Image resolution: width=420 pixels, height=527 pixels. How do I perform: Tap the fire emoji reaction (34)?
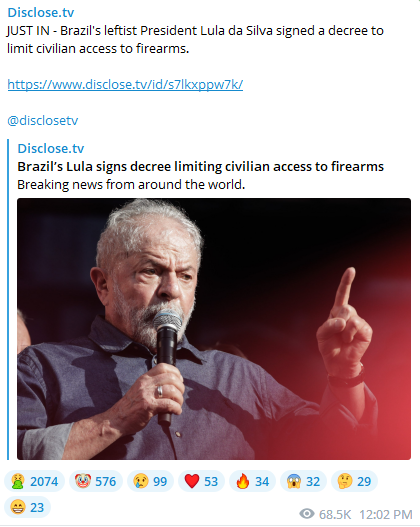[x=252, y=481]
